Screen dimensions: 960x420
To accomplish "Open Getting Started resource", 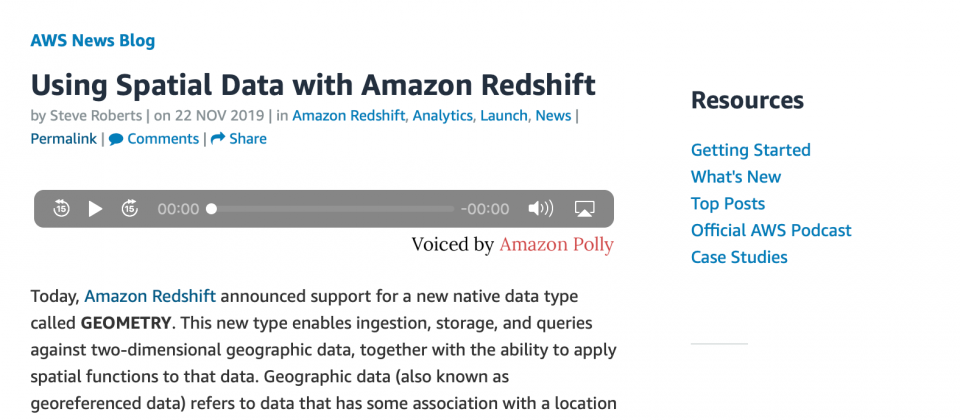I will [x=751, y=150].
